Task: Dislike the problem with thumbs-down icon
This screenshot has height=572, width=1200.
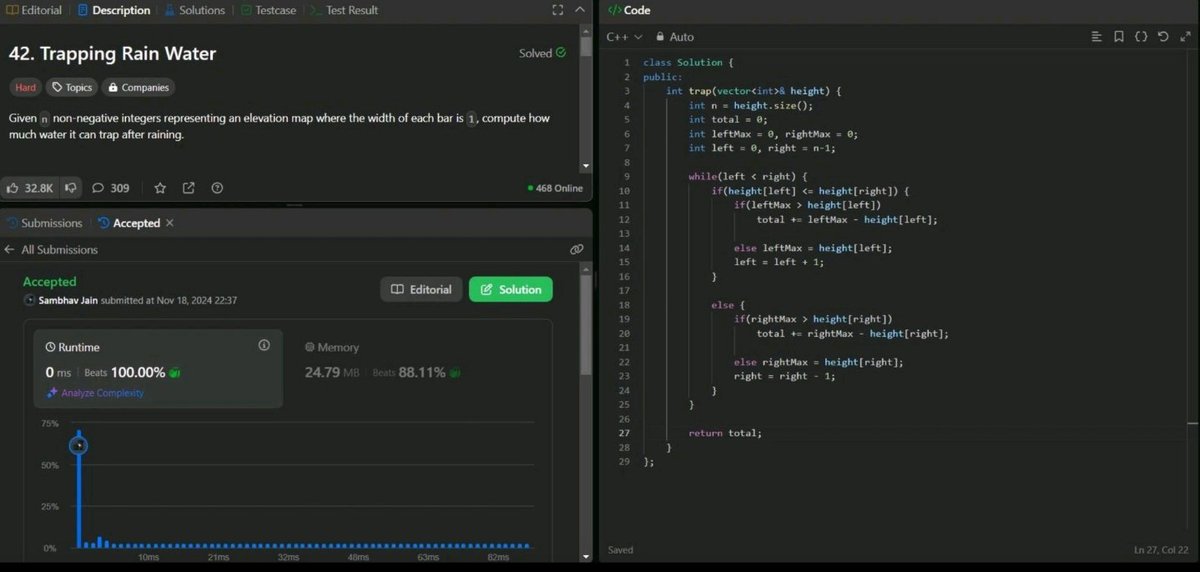Action: (x=71, y=187)
